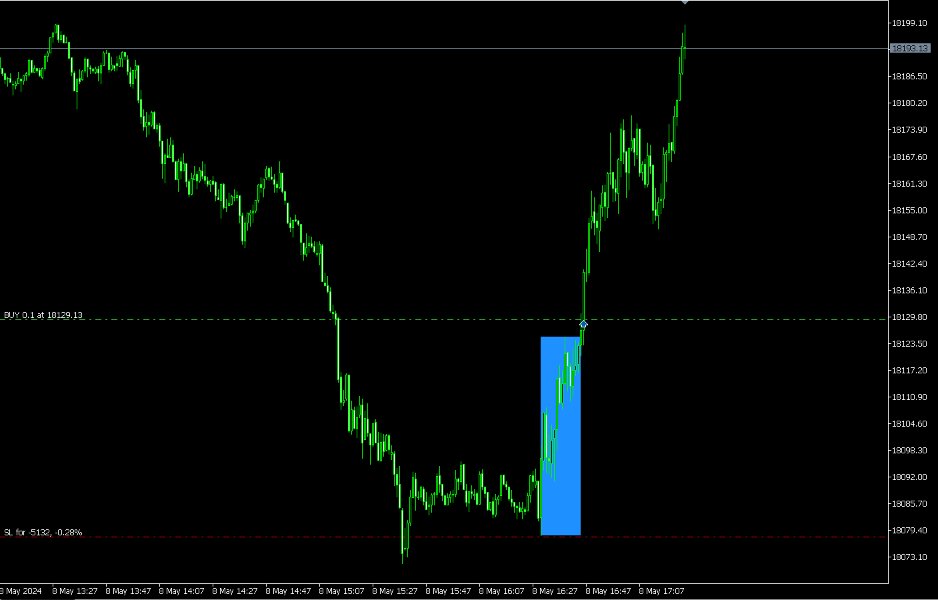Click the 18155.00 price scale label
This screenshot has width=938, height=600.
click(909, 210)
